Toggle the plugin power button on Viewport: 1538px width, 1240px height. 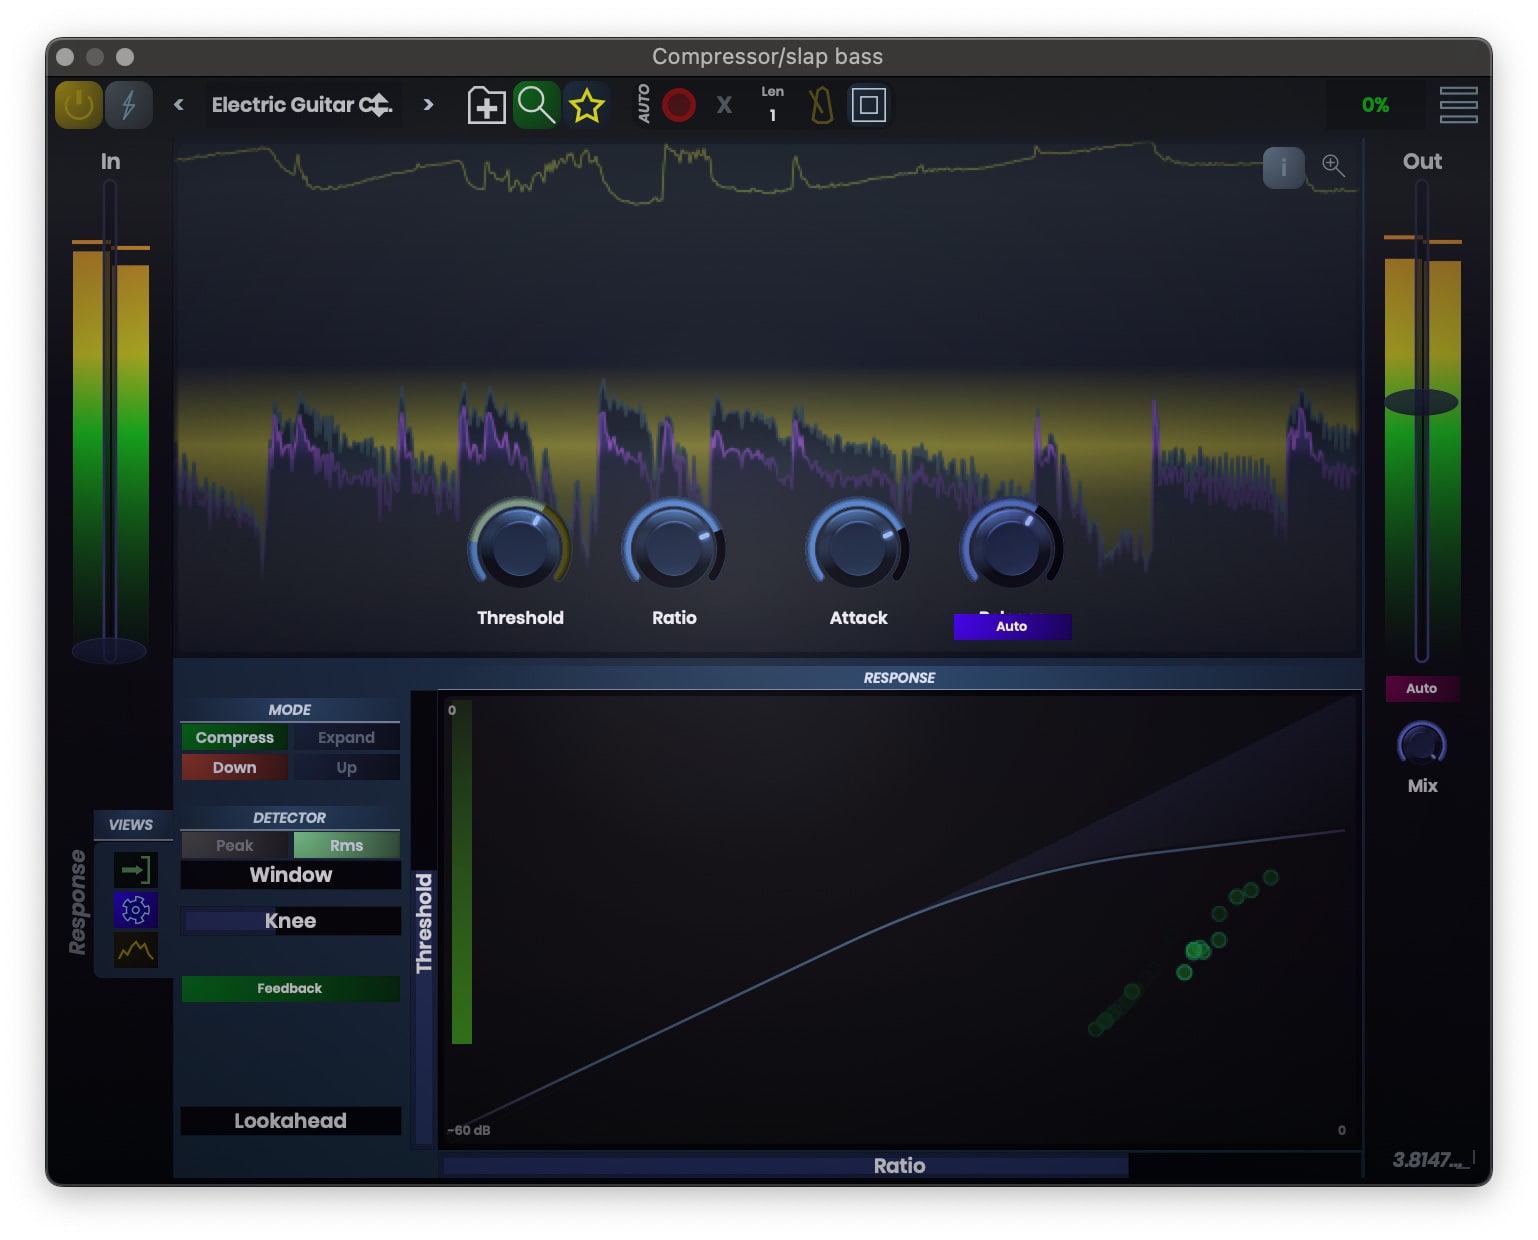77,104
